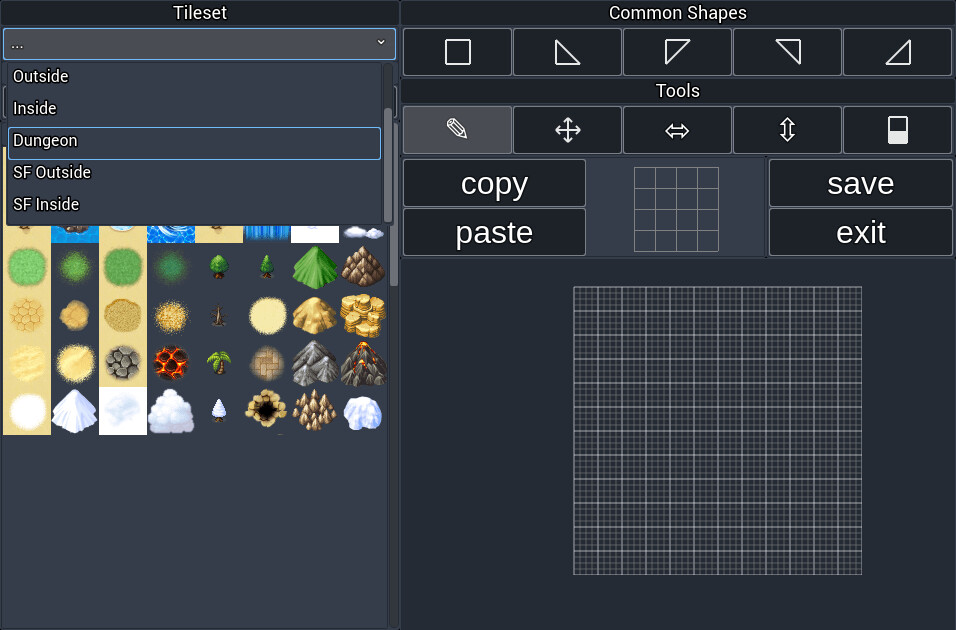Select the top-right triangle shape
956x630 pixels.
(787, 52)
